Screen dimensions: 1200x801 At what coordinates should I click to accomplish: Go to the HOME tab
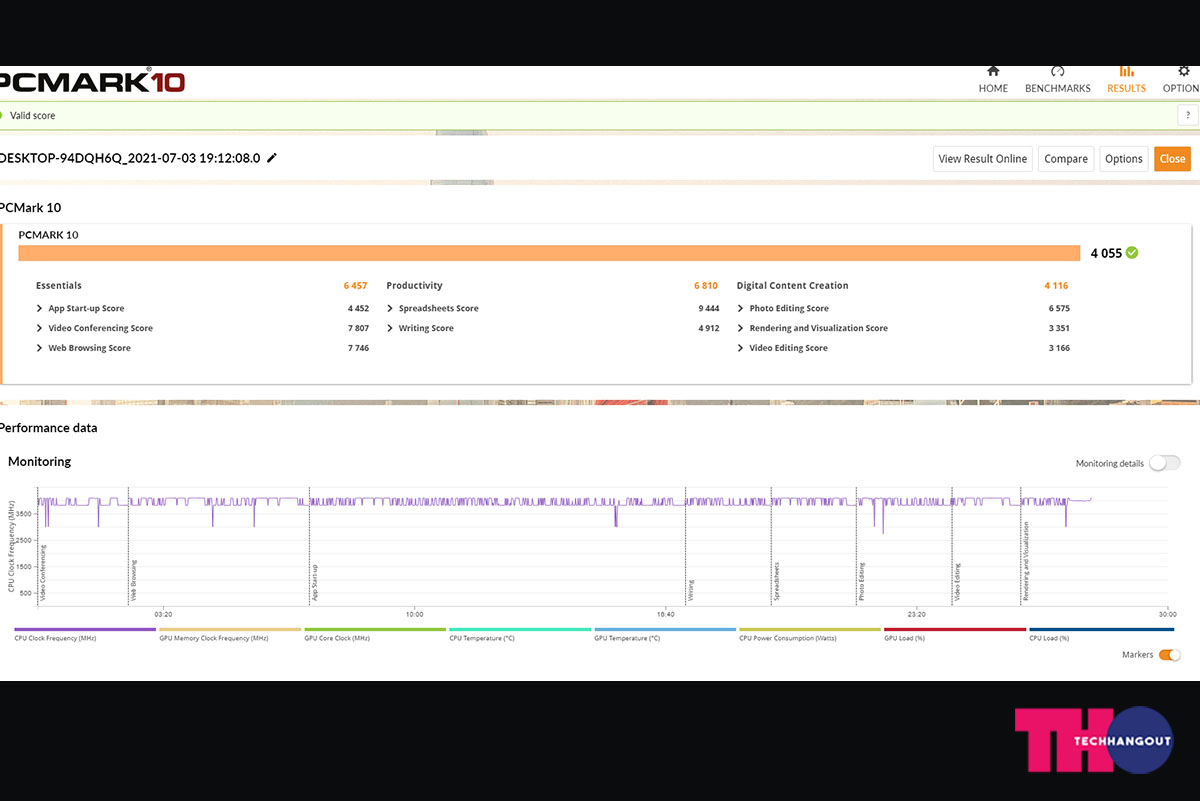tap(993, 80)
